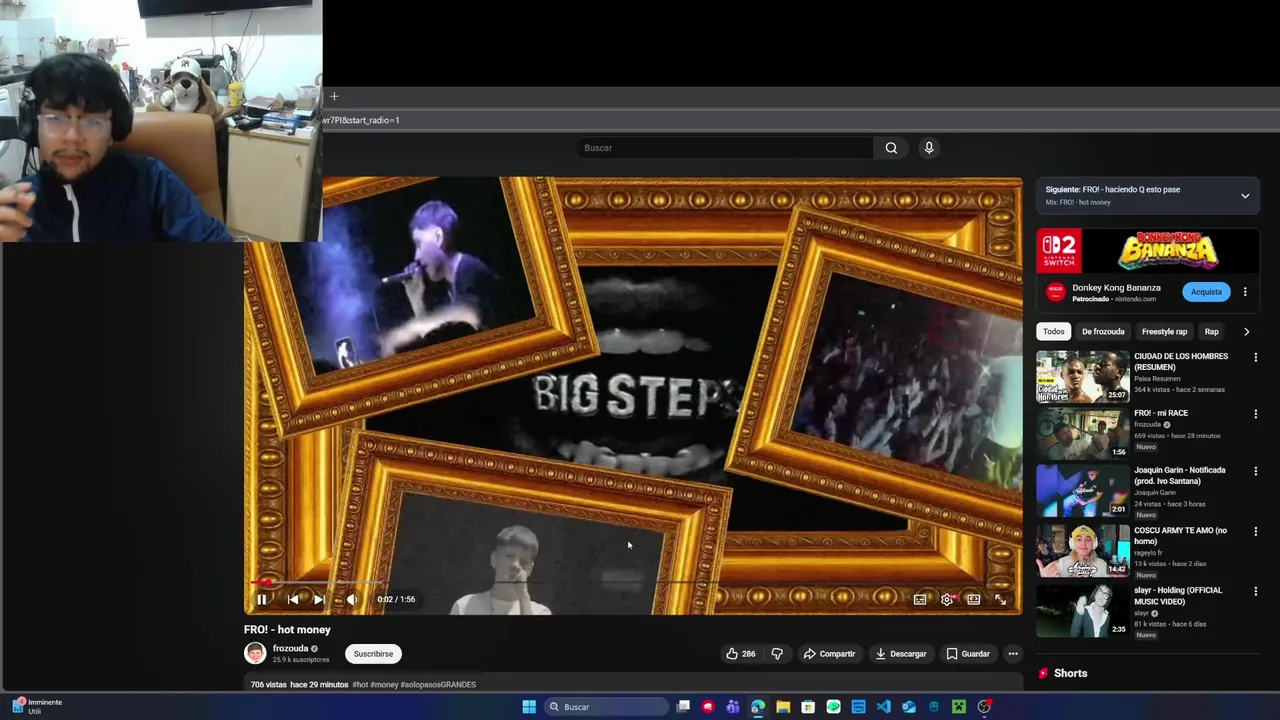Image resolution: width=1280 pixels, height=720 pixels.
Task: Click the Descargar button
Action: tap(900, 654)
